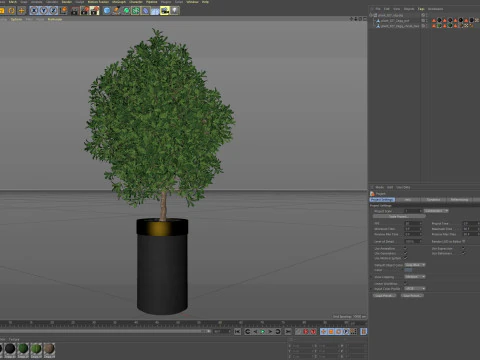Switch to Info tab
Viewport: 480px width, 360px height.
pyautogui.click(x=408, y=200)
